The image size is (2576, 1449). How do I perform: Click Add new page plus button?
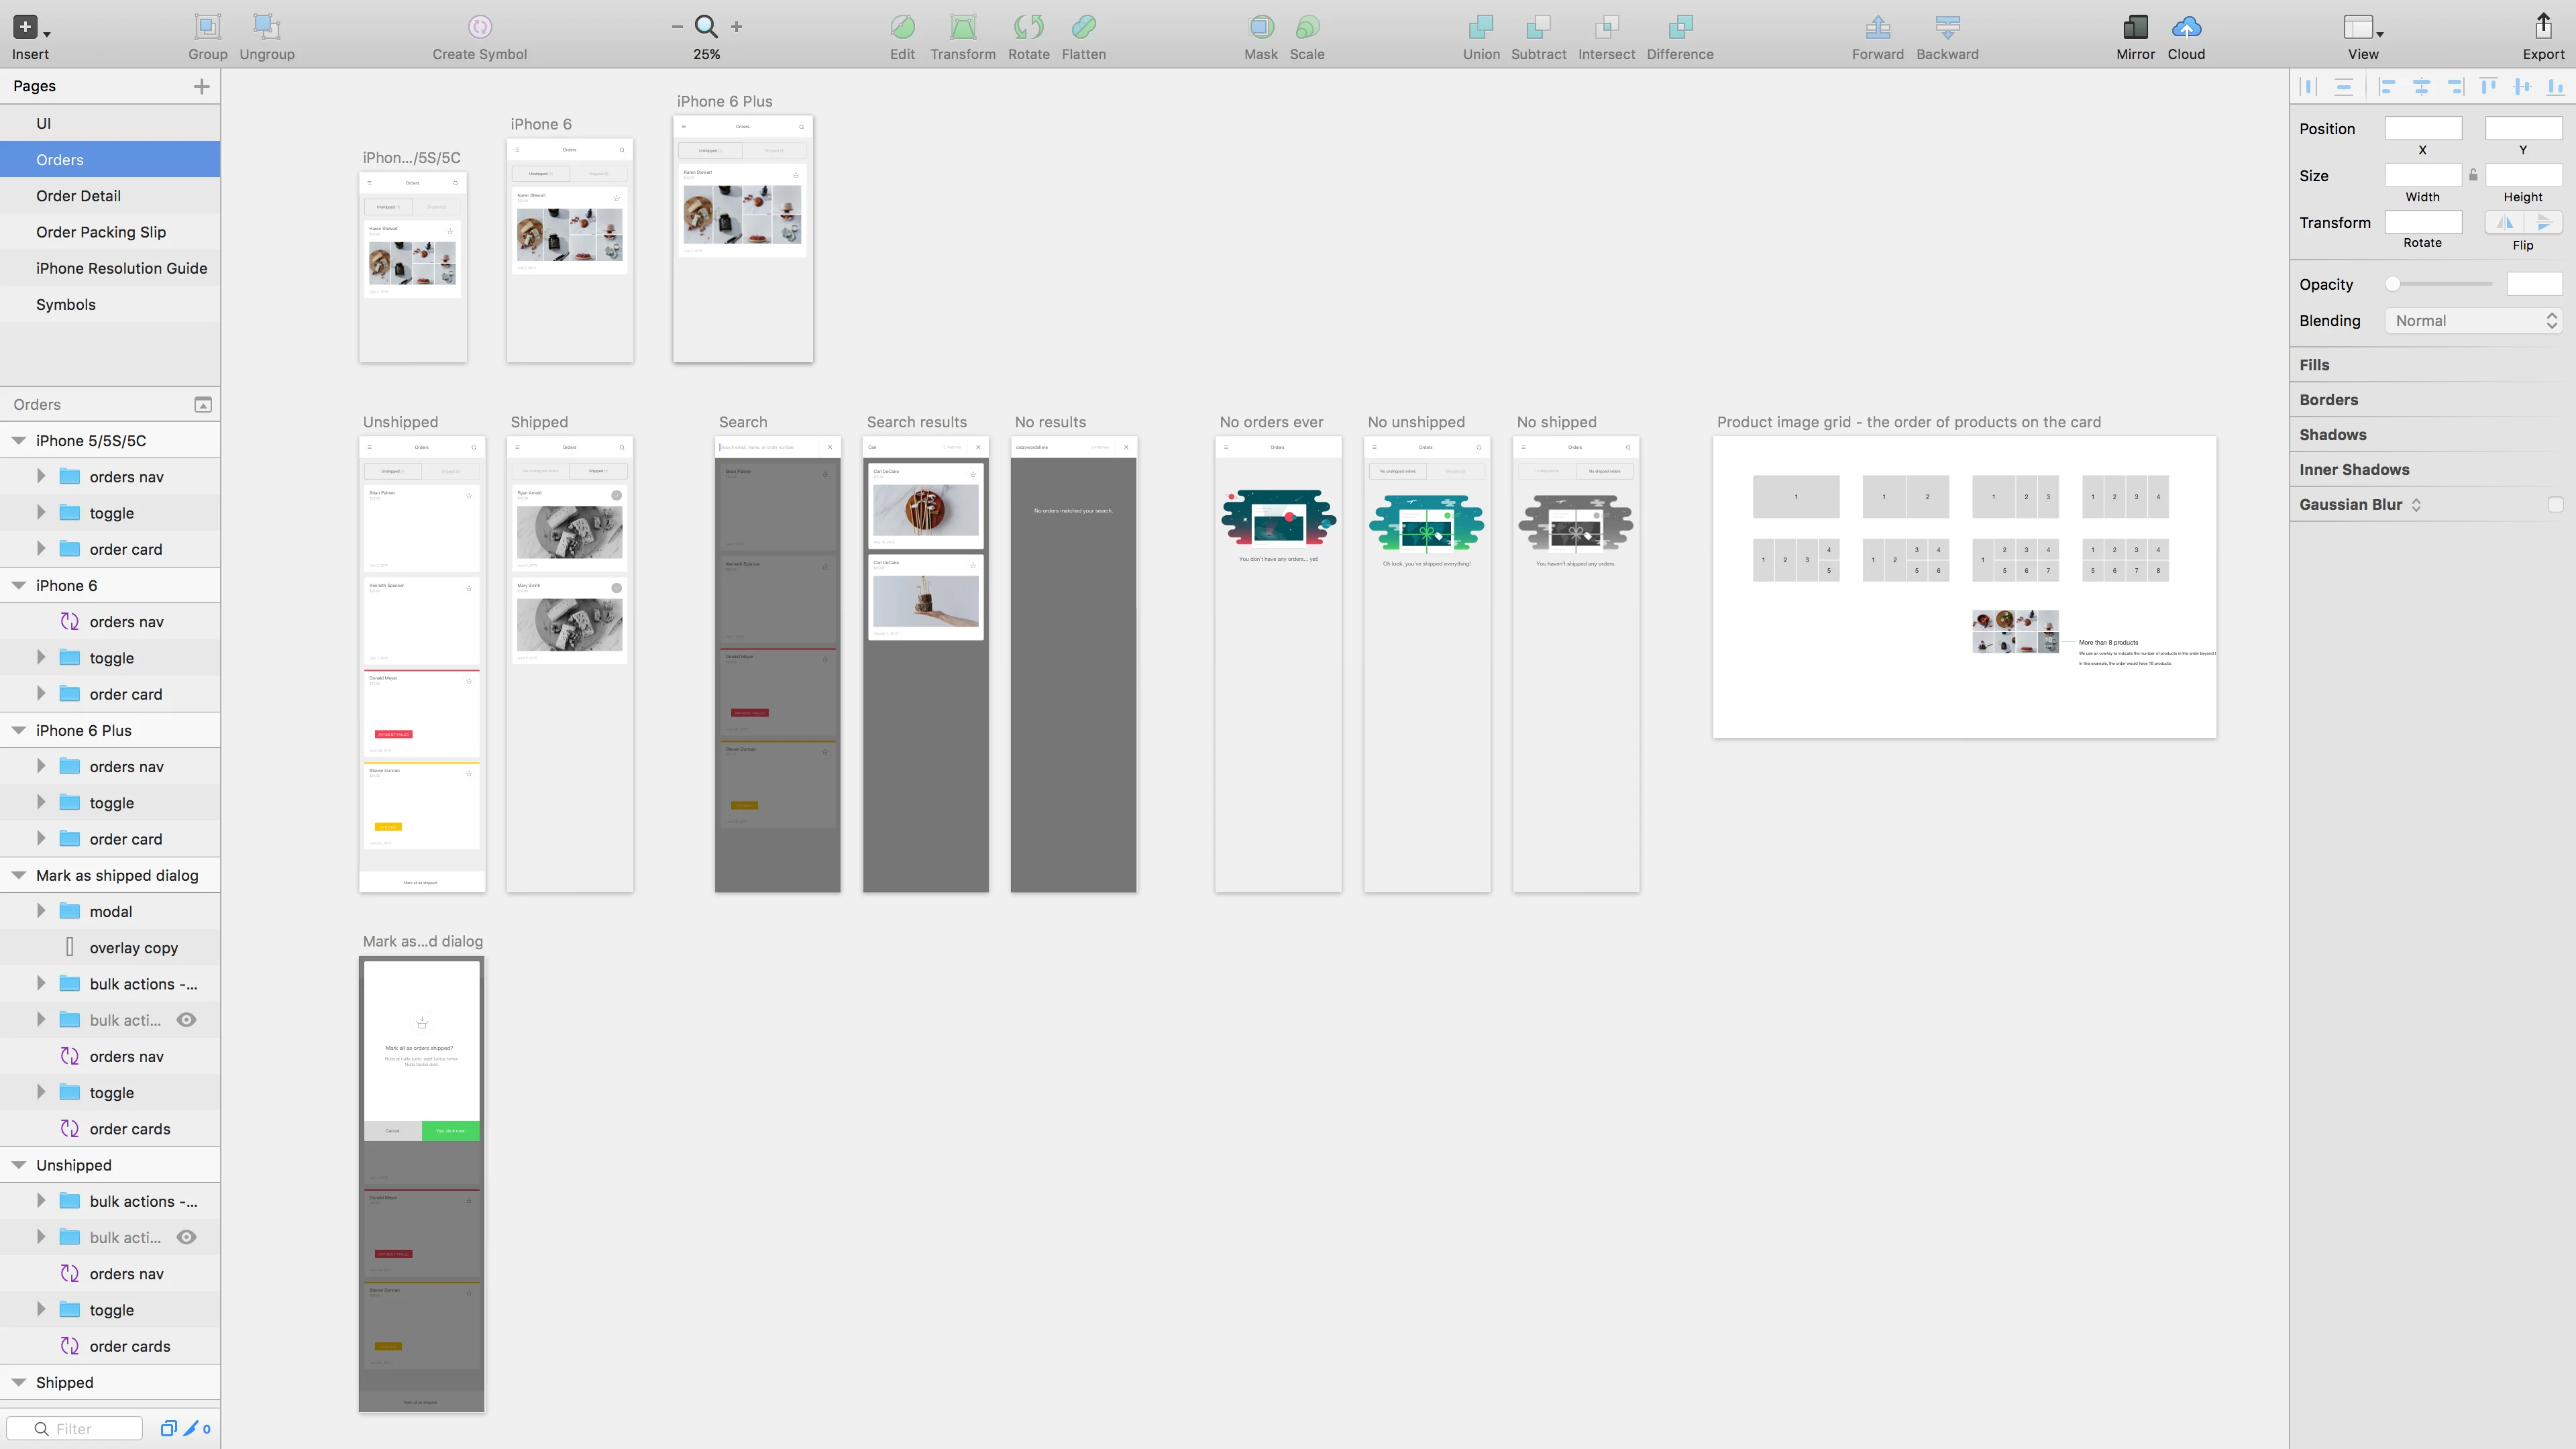(x=202, y=85)
